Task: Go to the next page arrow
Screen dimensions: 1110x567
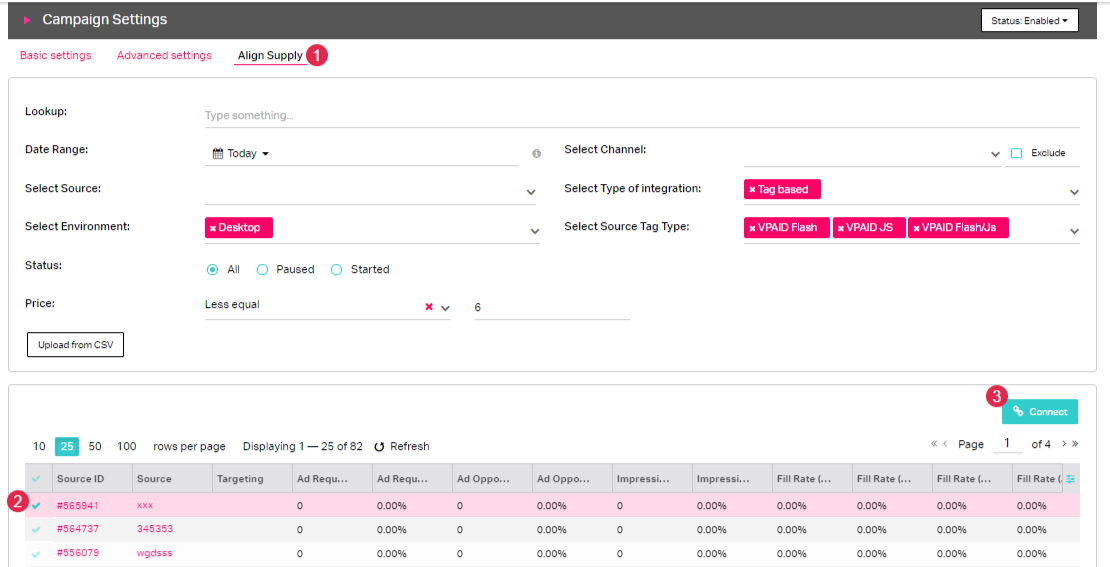Action: click(x=1065, y=444)
